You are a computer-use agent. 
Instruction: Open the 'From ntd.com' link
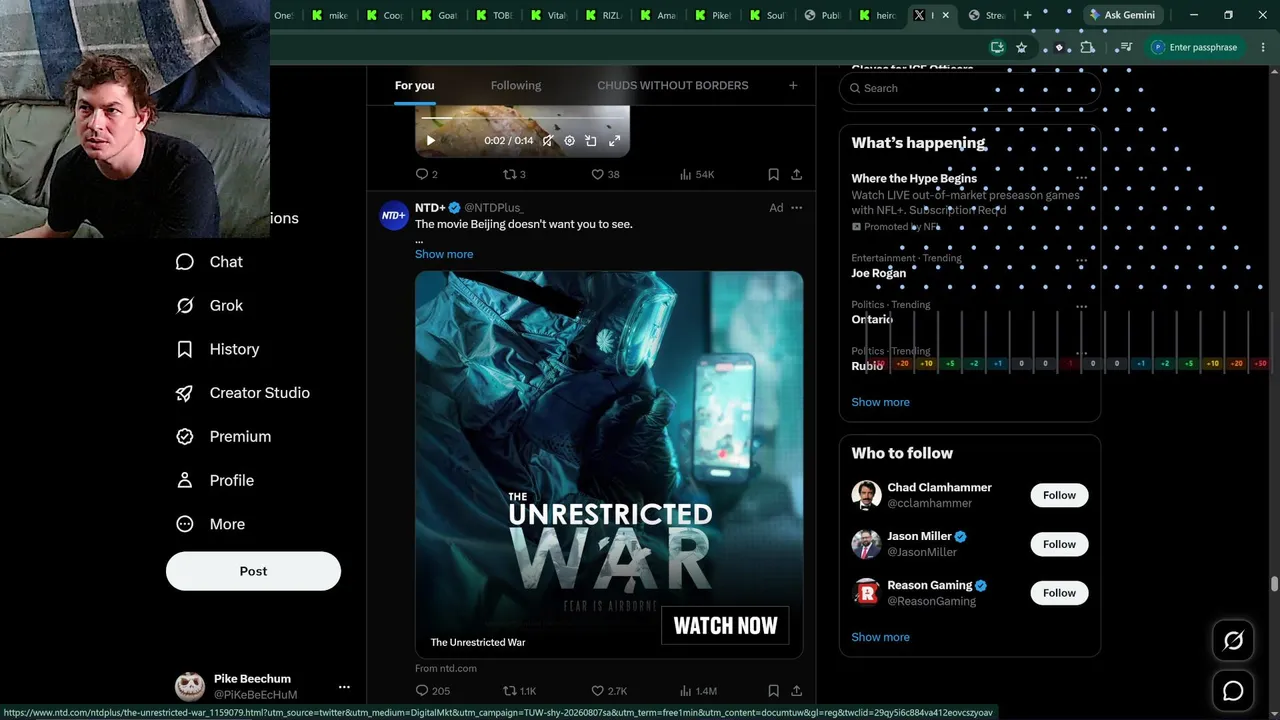(446, 668)
